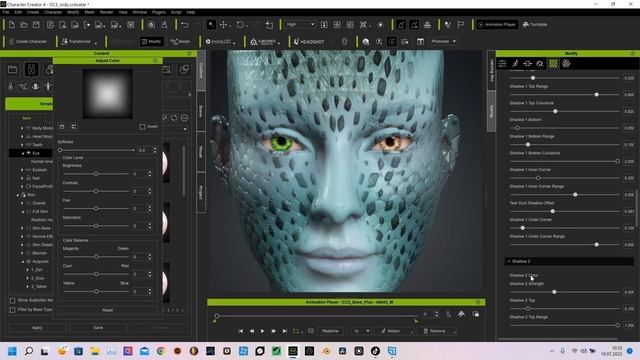Adjust the Saturation slider handle

tap(96, 226)
